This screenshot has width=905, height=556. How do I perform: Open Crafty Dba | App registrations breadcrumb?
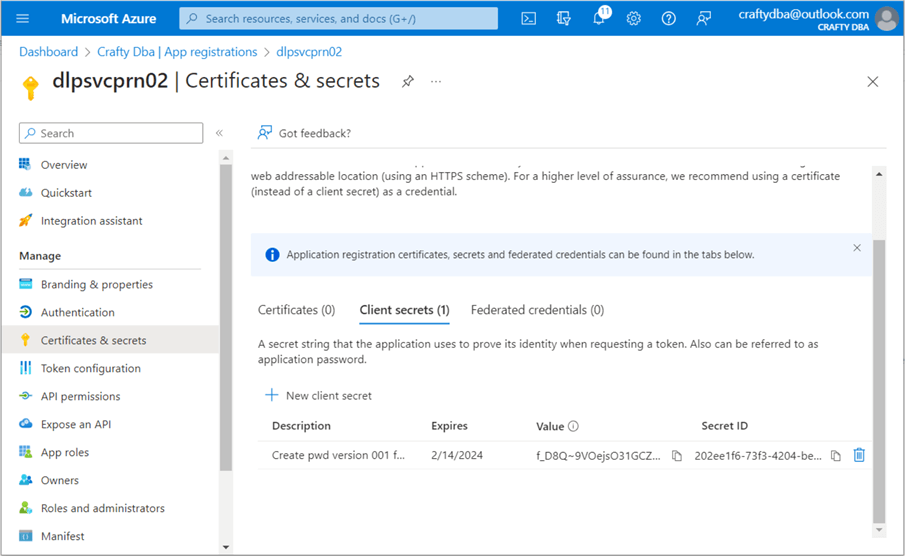coord(177,52)
